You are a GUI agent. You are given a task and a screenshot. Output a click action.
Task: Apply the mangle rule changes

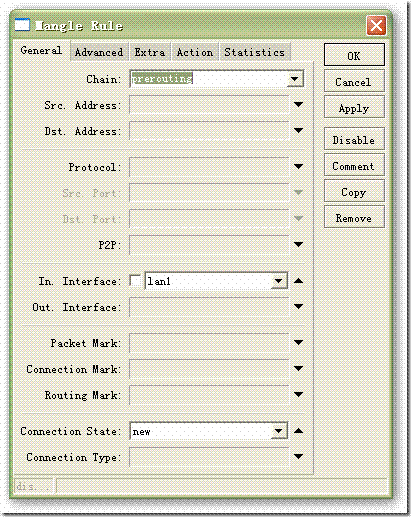tap(354, 107)
